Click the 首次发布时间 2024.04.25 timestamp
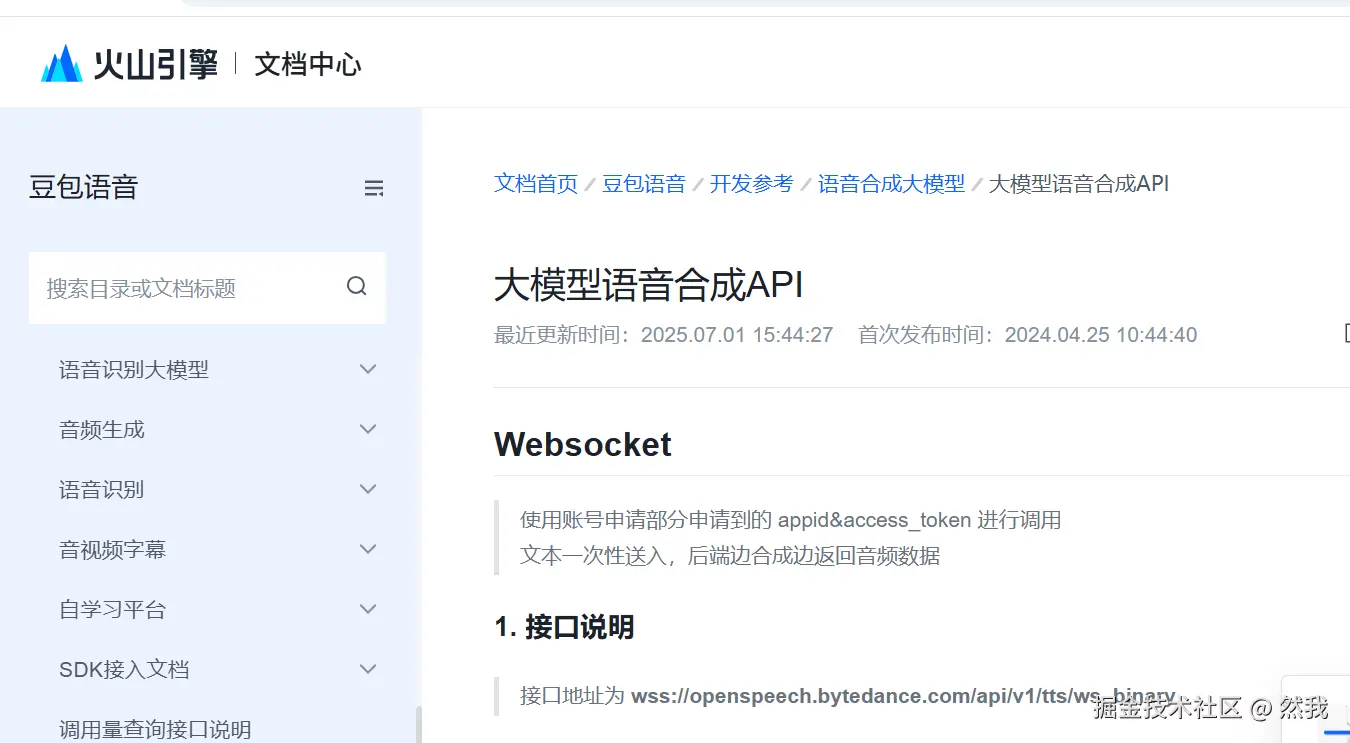 click(1028, 335)
